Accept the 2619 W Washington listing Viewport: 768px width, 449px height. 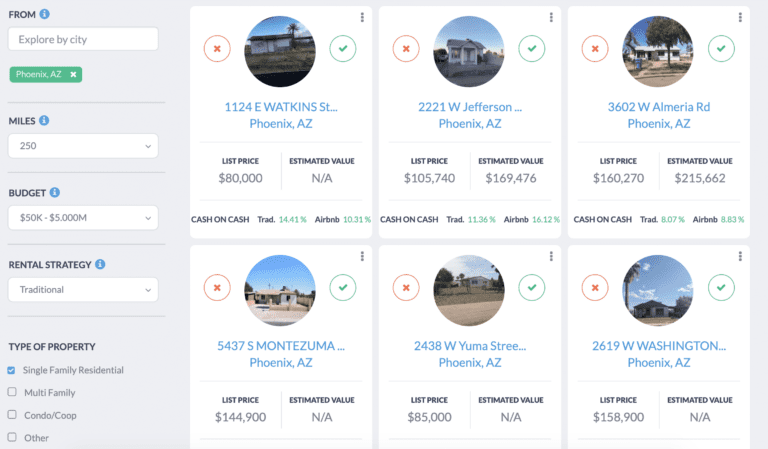[721, 288]
